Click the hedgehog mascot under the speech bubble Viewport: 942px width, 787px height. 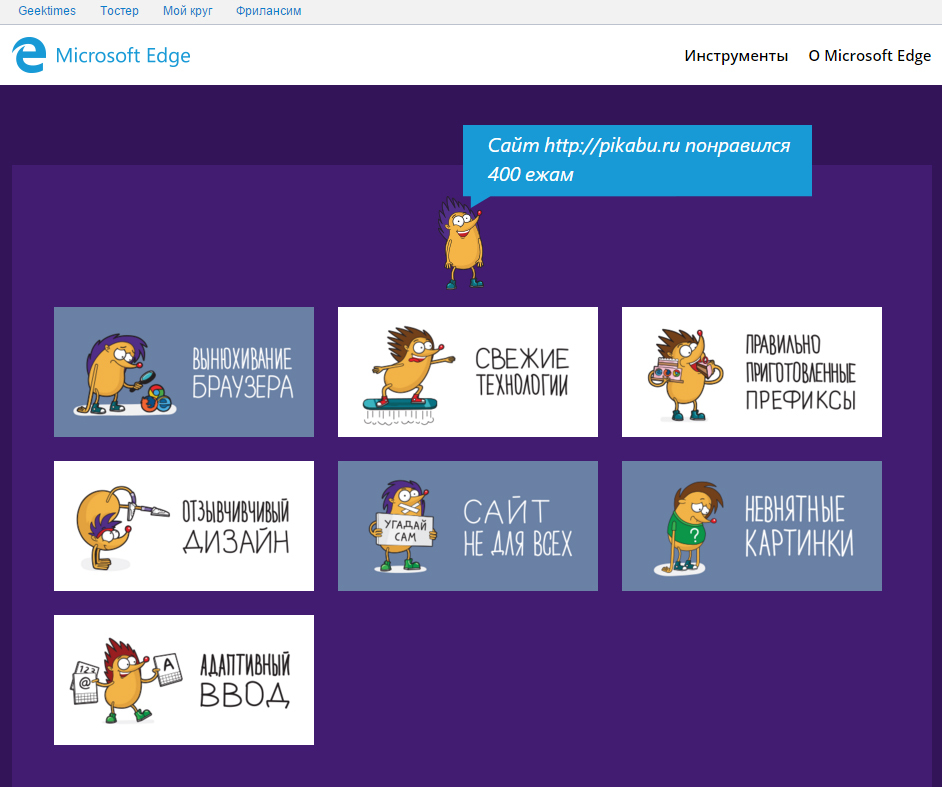[463, 244]
